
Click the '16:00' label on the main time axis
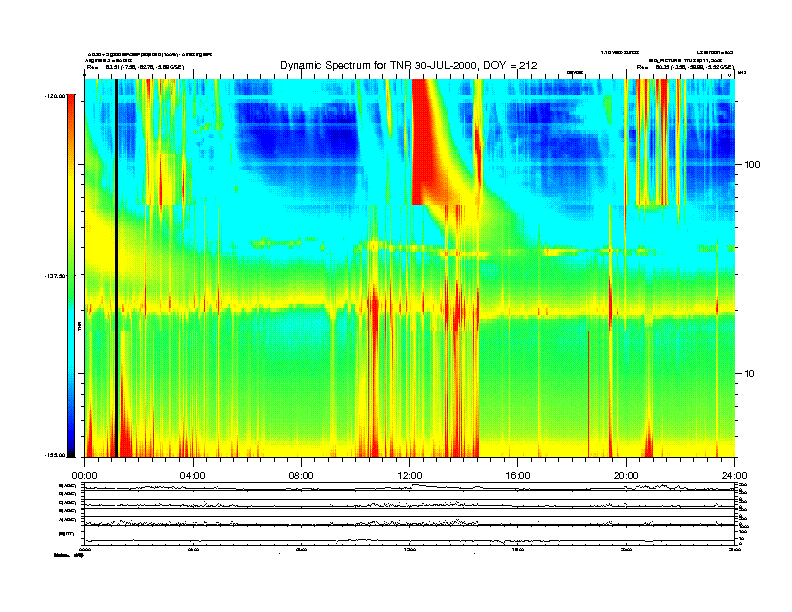[518, 476]
